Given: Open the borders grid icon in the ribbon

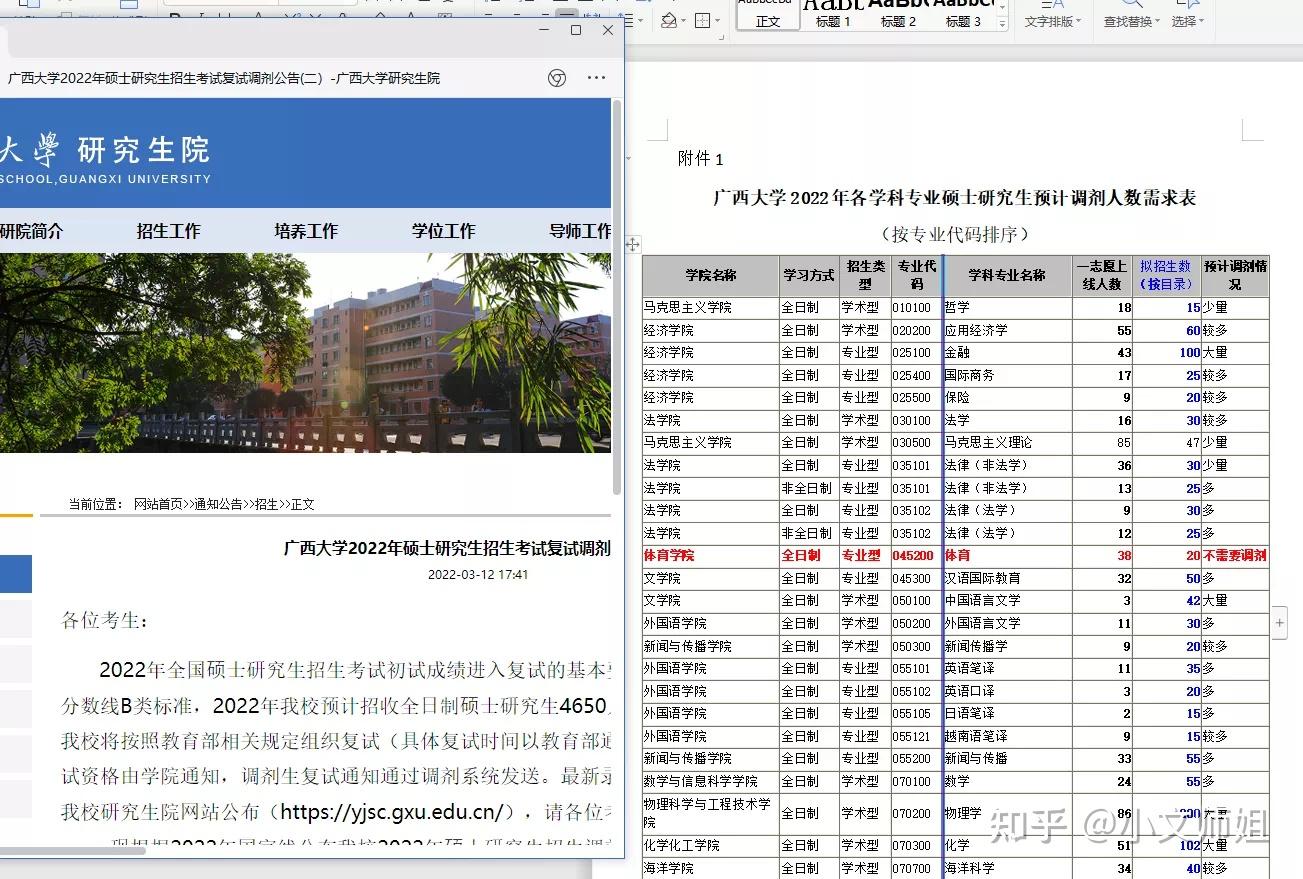Looking at the screenshot, I should point(702,20).
